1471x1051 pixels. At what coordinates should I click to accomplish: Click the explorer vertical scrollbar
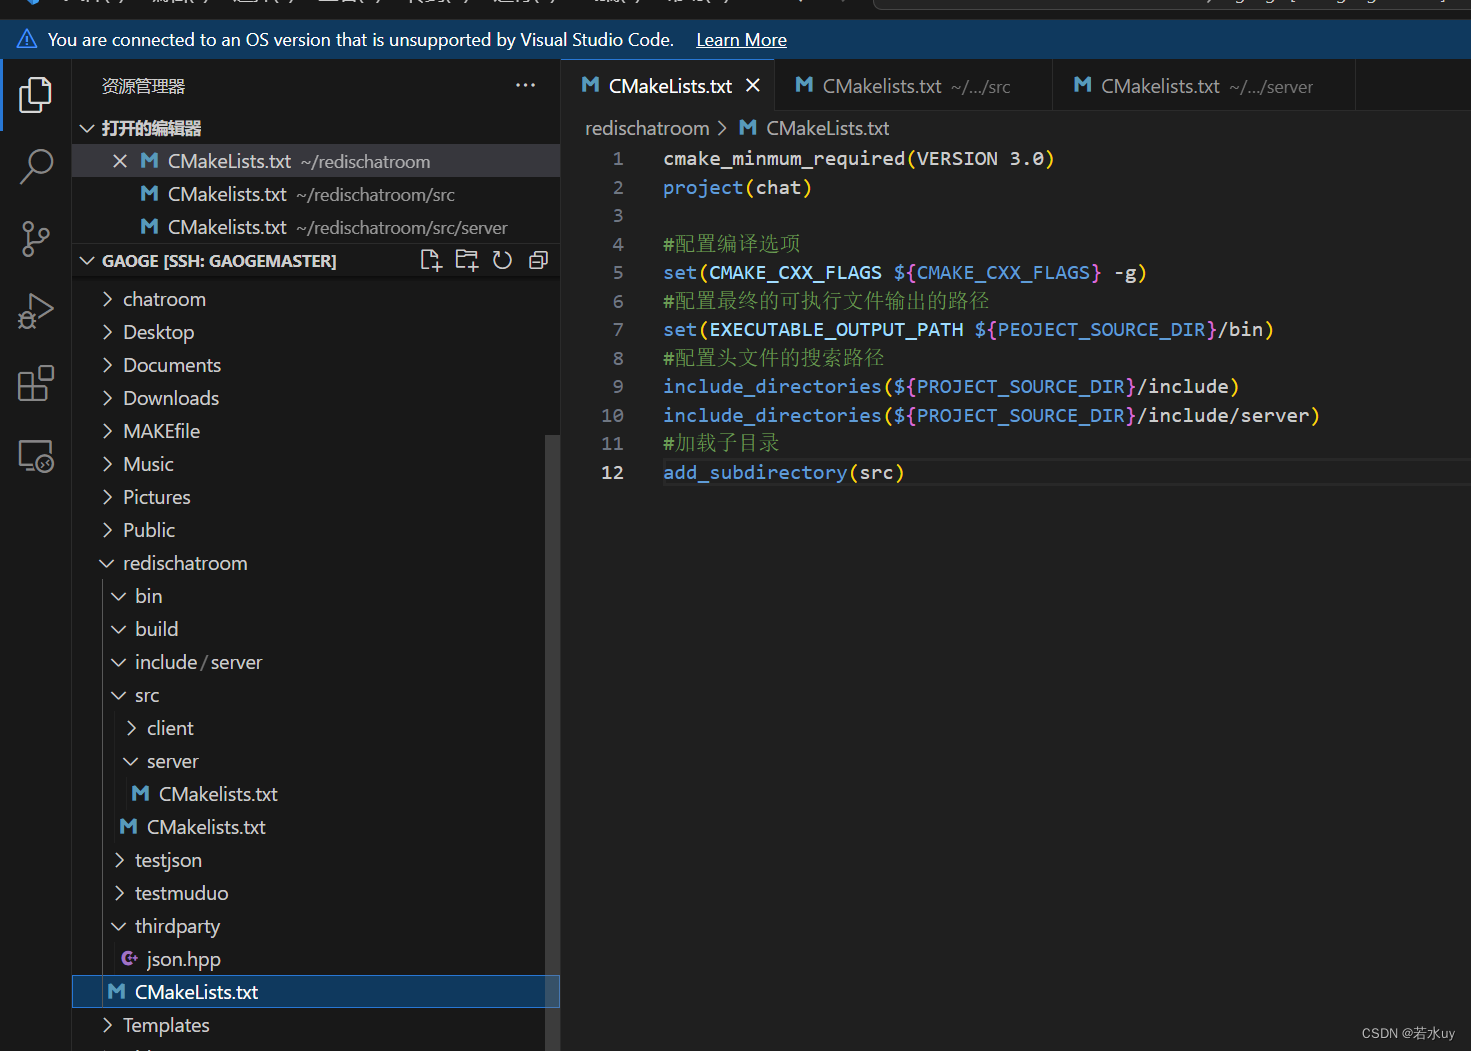(x=552, y=742)
